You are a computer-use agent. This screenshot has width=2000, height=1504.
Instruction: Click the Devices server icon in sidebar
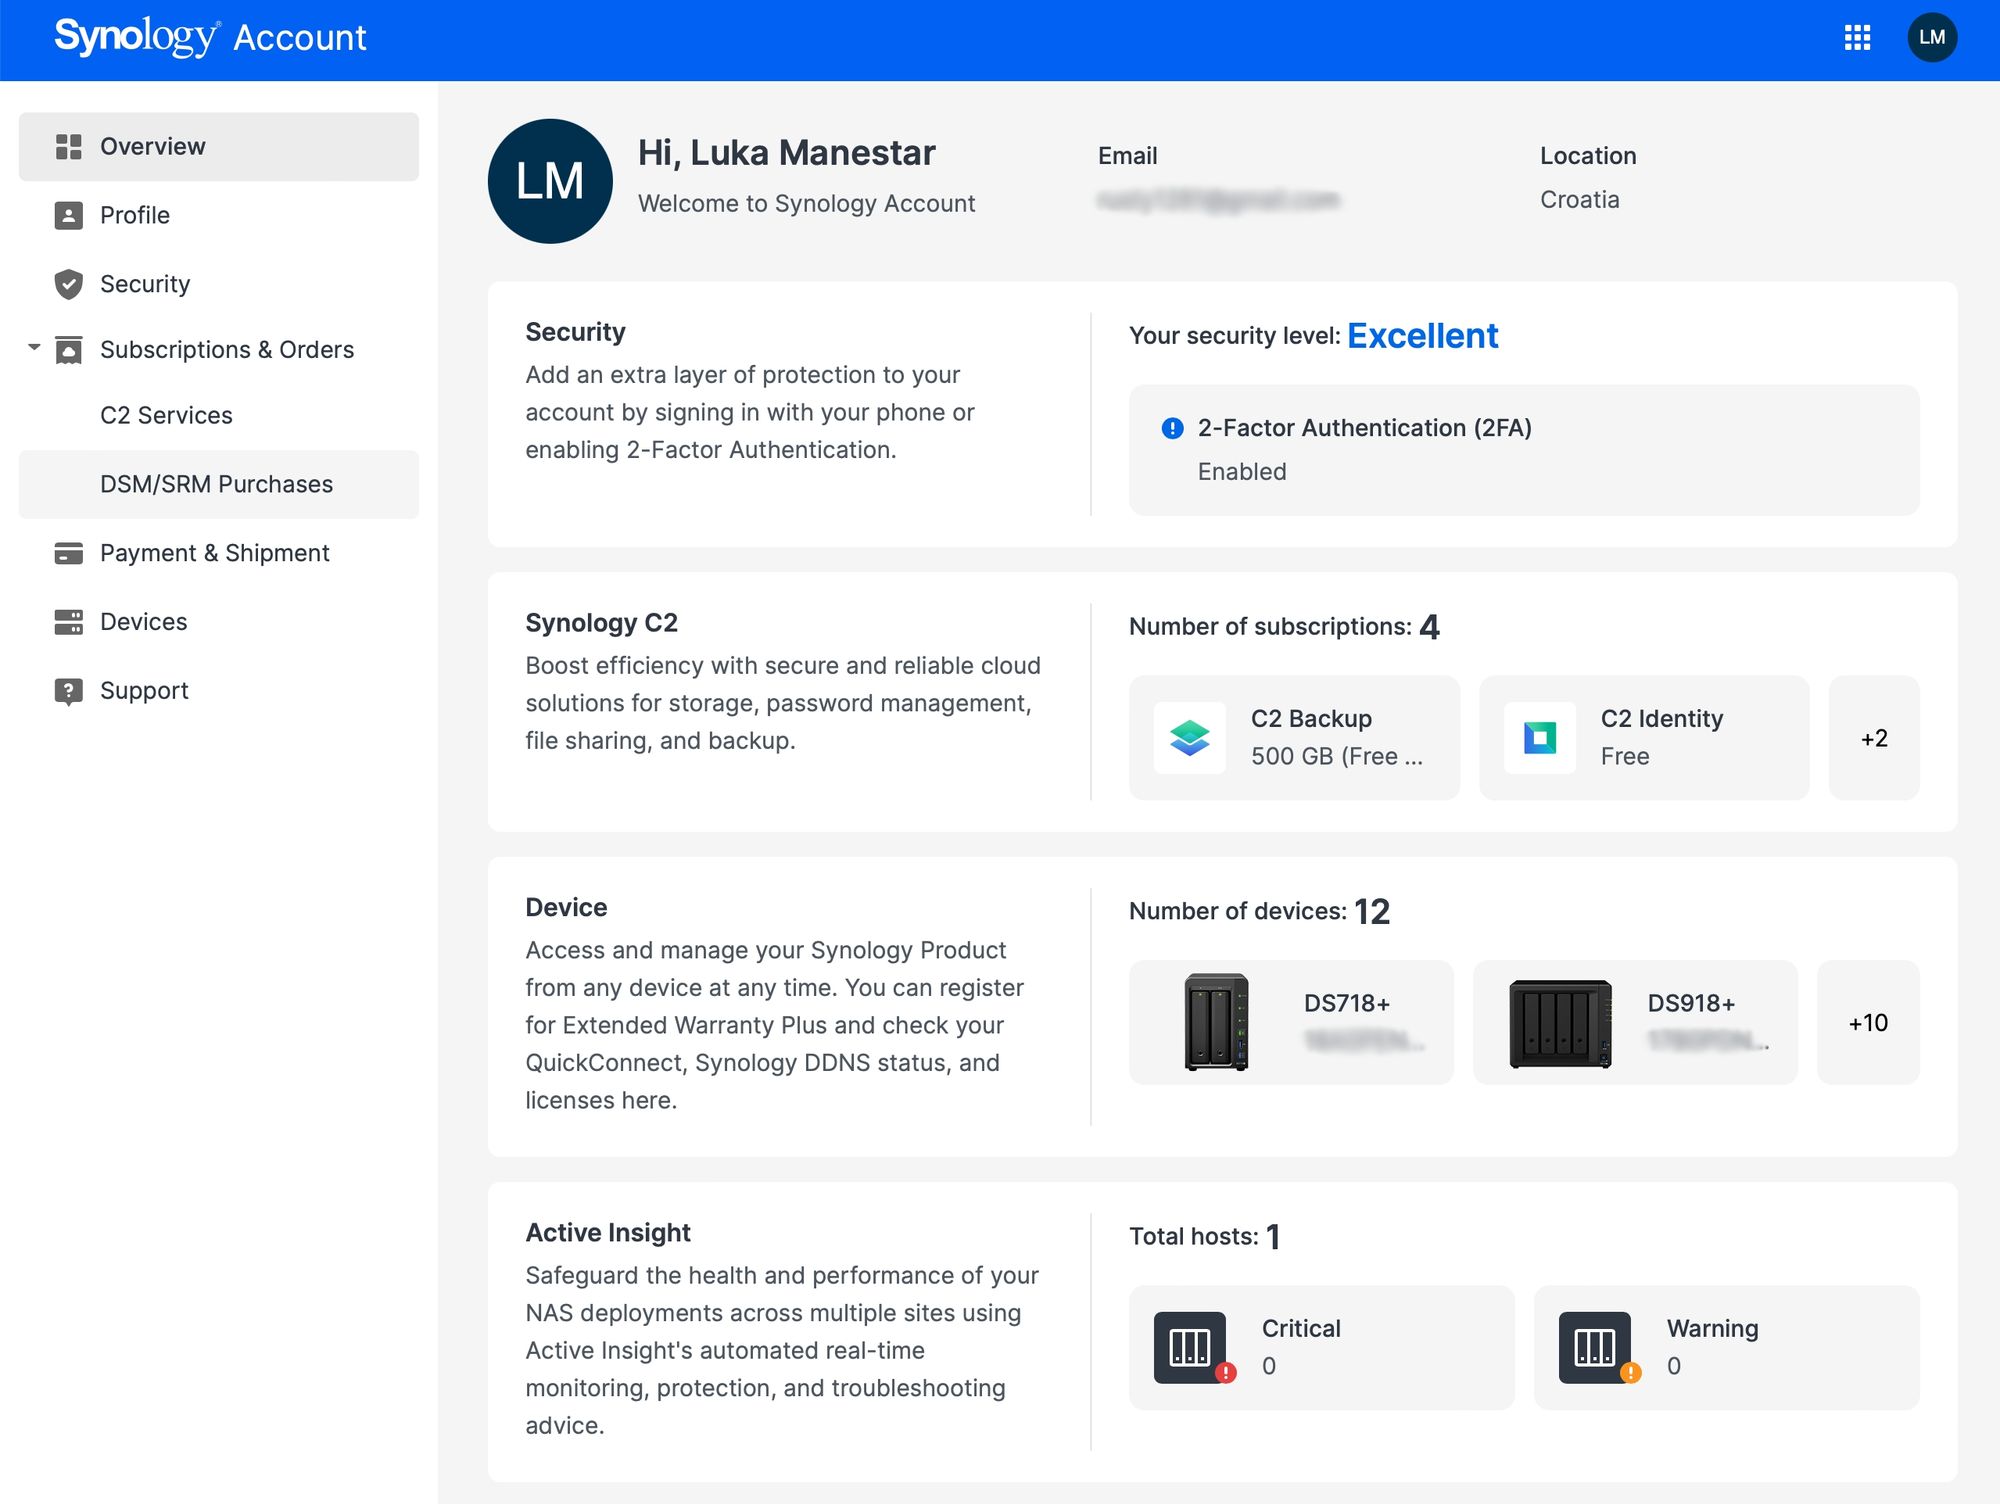[68, 622]
